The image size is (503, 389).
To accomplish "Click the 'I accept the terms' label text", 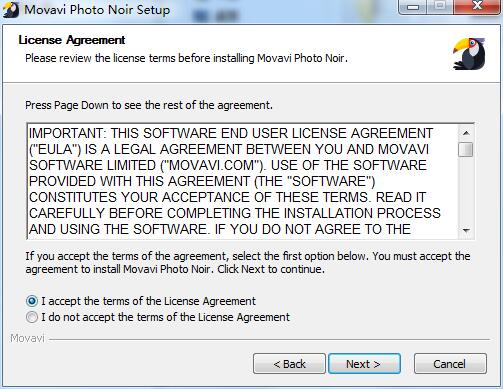I will click(148, 301).
